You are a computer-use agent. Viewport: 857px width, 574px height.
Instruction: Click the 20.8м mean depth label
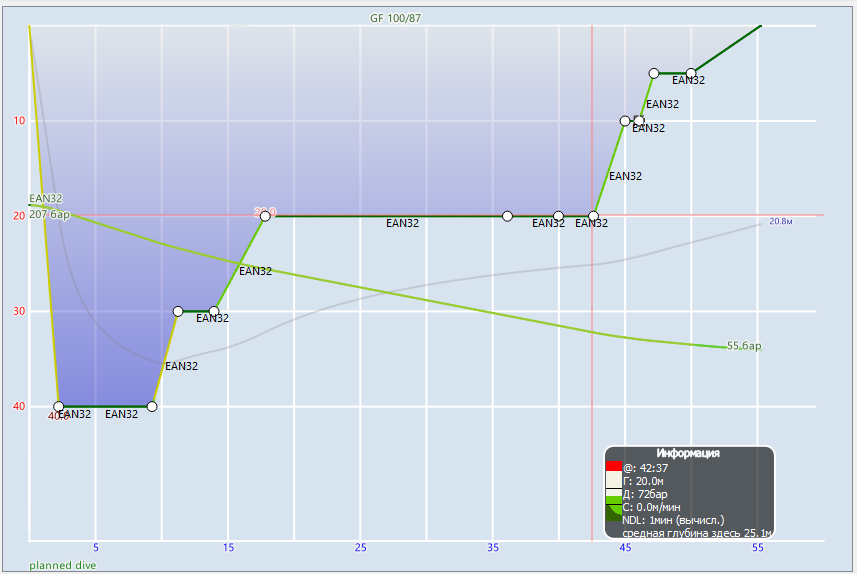pos(781,221)
